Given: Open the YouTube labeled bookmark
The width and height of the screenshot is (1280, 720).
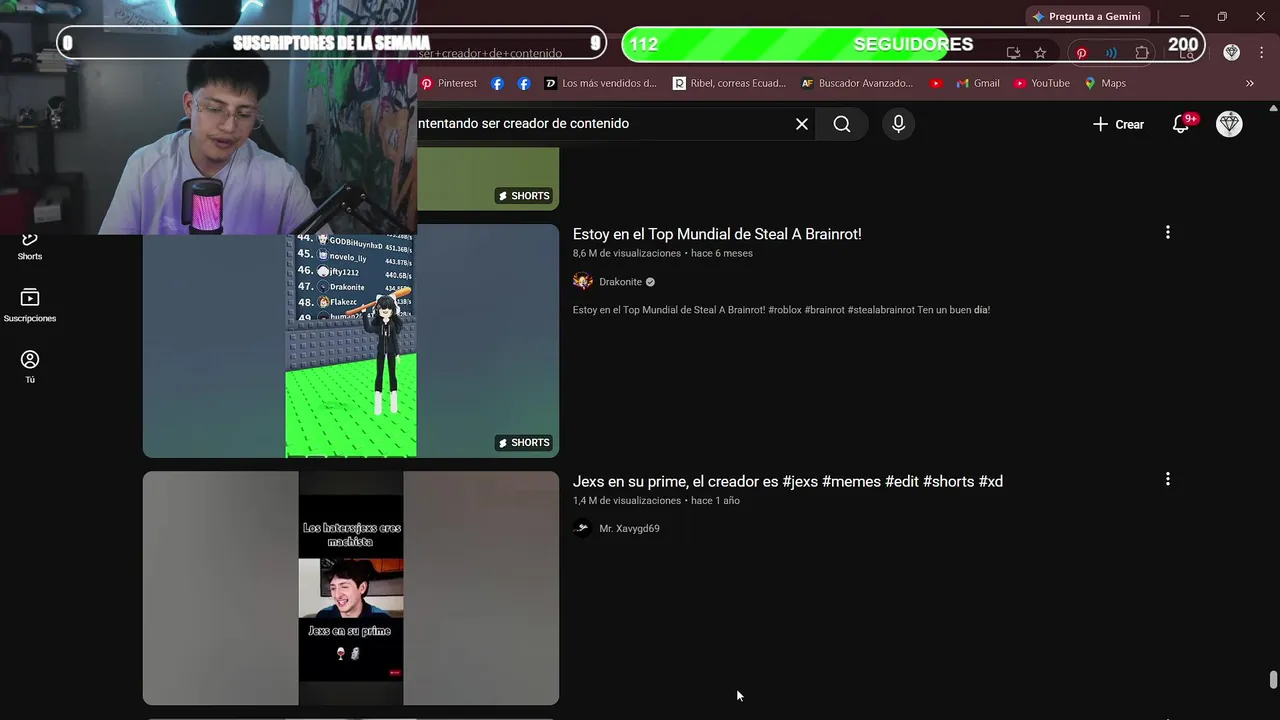Looking at the screenshot, I should coord(1041,83).
